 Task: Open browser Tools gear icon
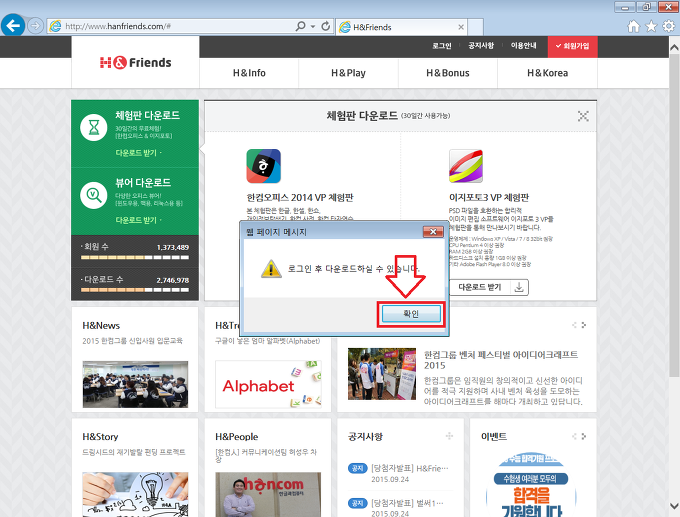click(669, 26)
